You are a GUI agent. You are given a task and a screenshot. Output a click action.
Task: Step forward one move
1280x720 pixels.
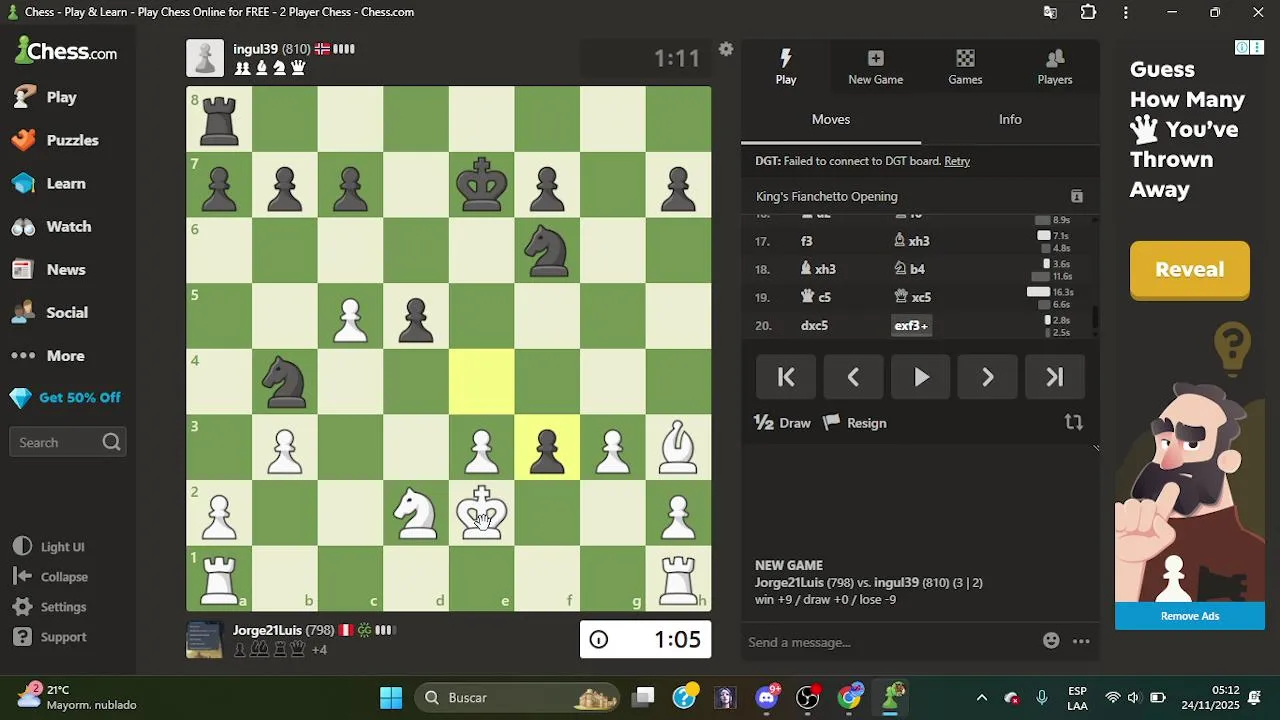[x=988, y=377]
